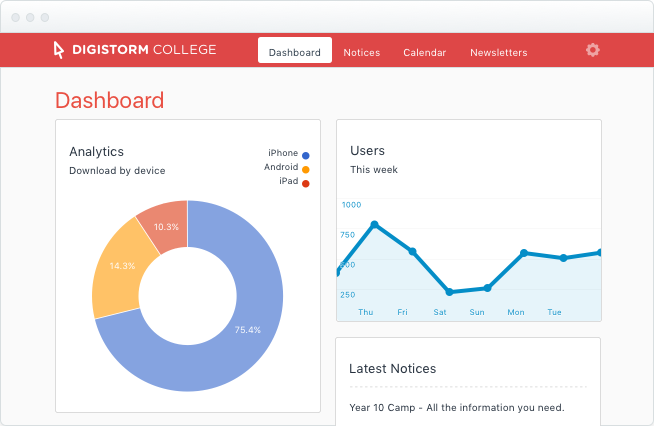
Task: Click the Latest Notices heading
Action: pyautogui.click(x=392, y=369)
